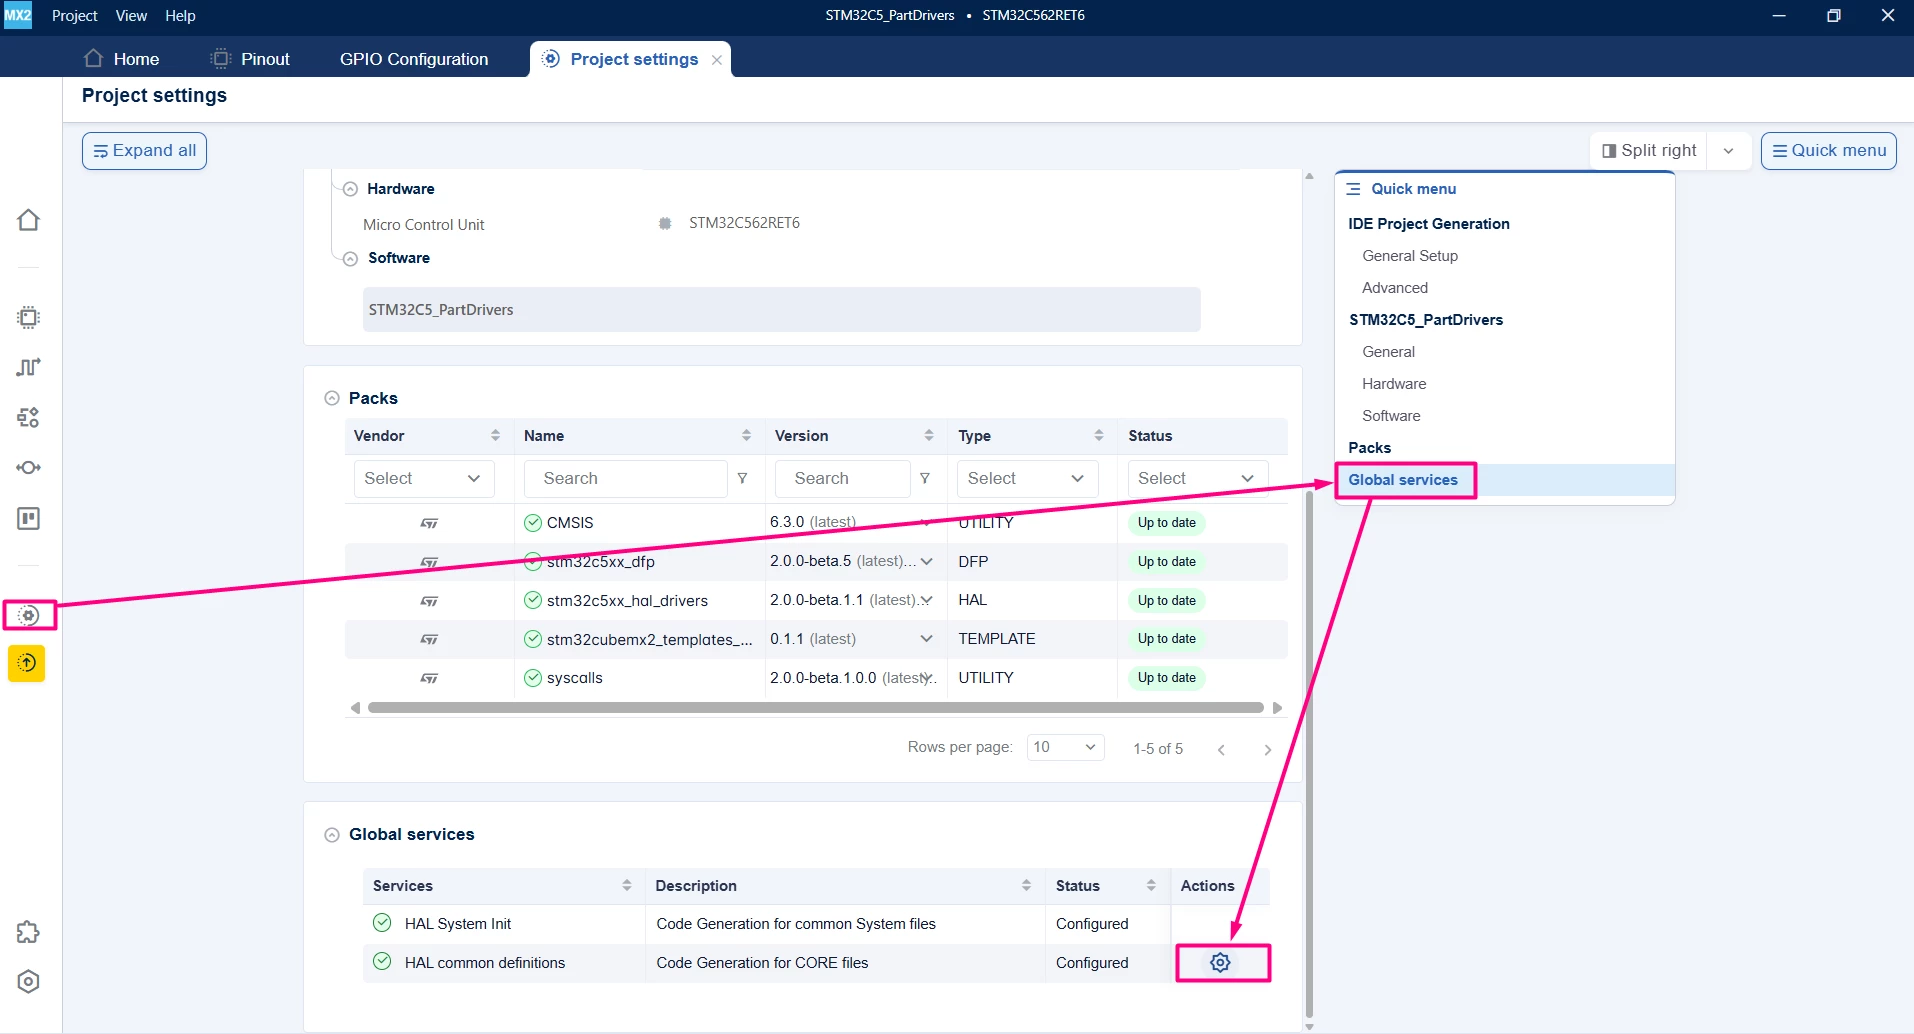This screenshot has width=1914, height=1034.
Task: Sort global services by Description column
Action: click(x=1026, y=885)
